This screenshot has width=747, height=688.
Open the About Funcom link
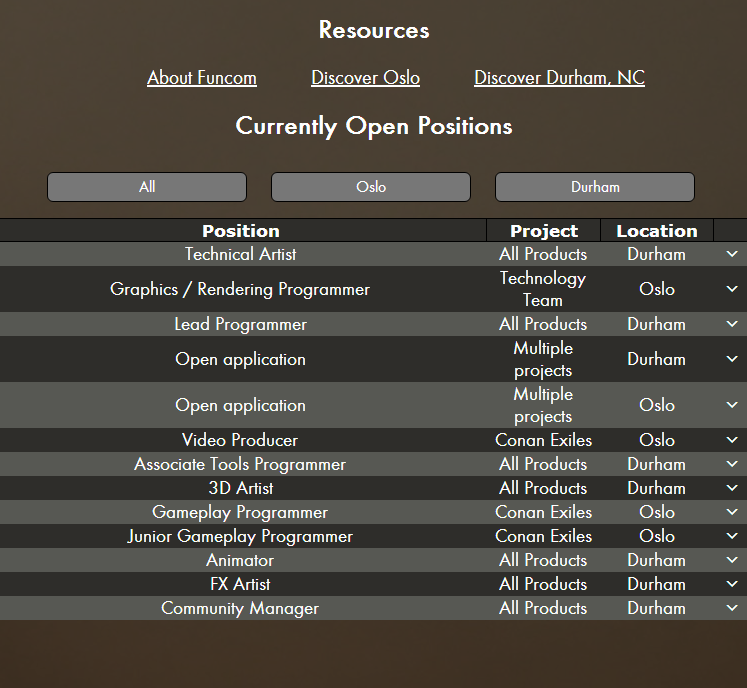click(202, 78)
